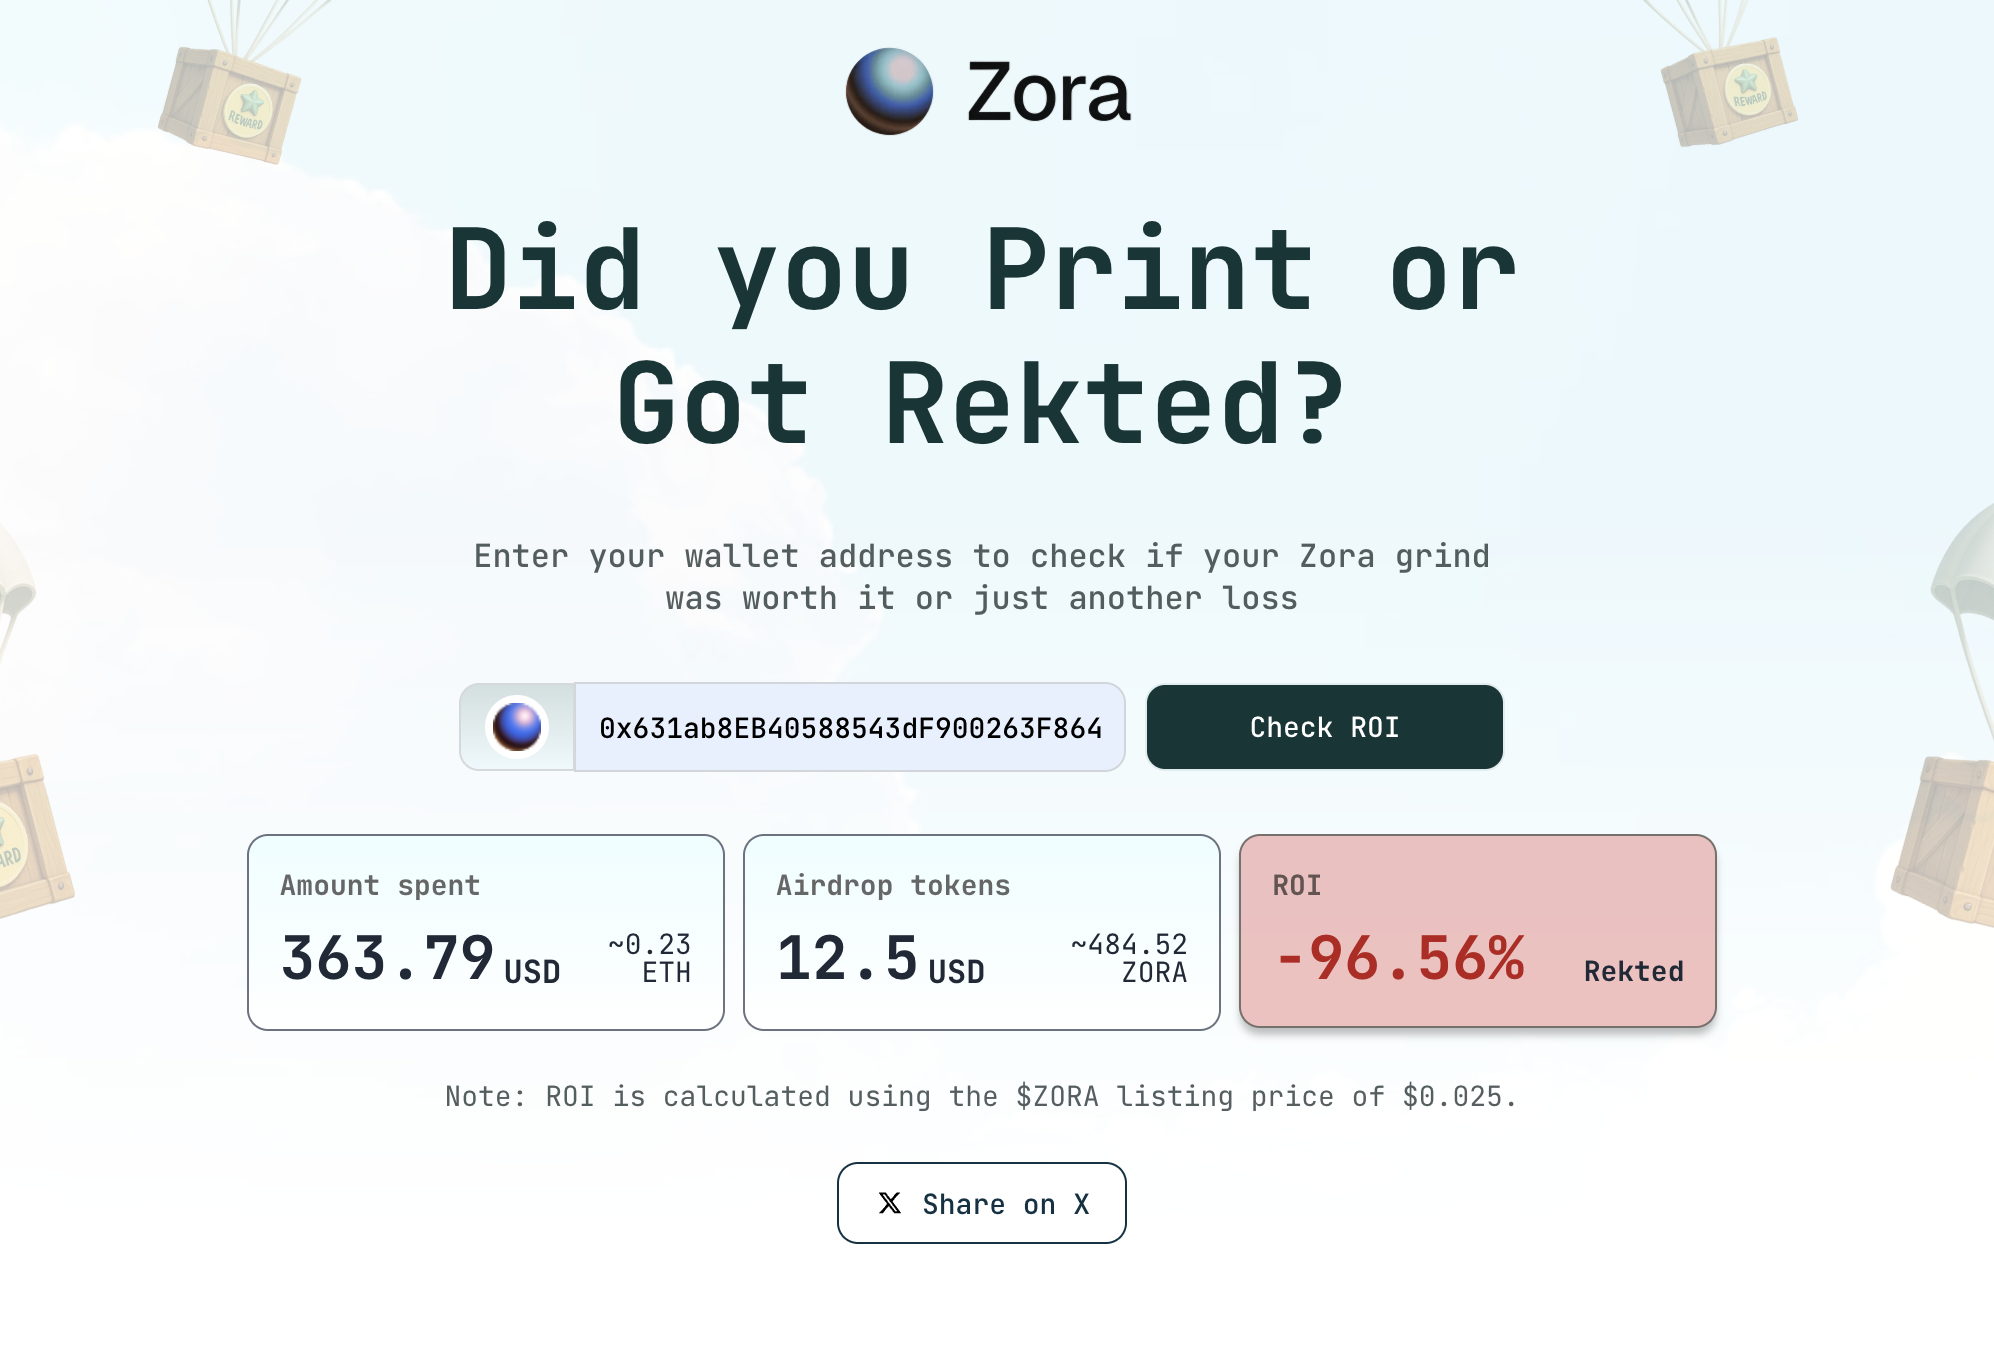
Task: Click the ~0.23 ETH amount
Action: coord(650,958)
